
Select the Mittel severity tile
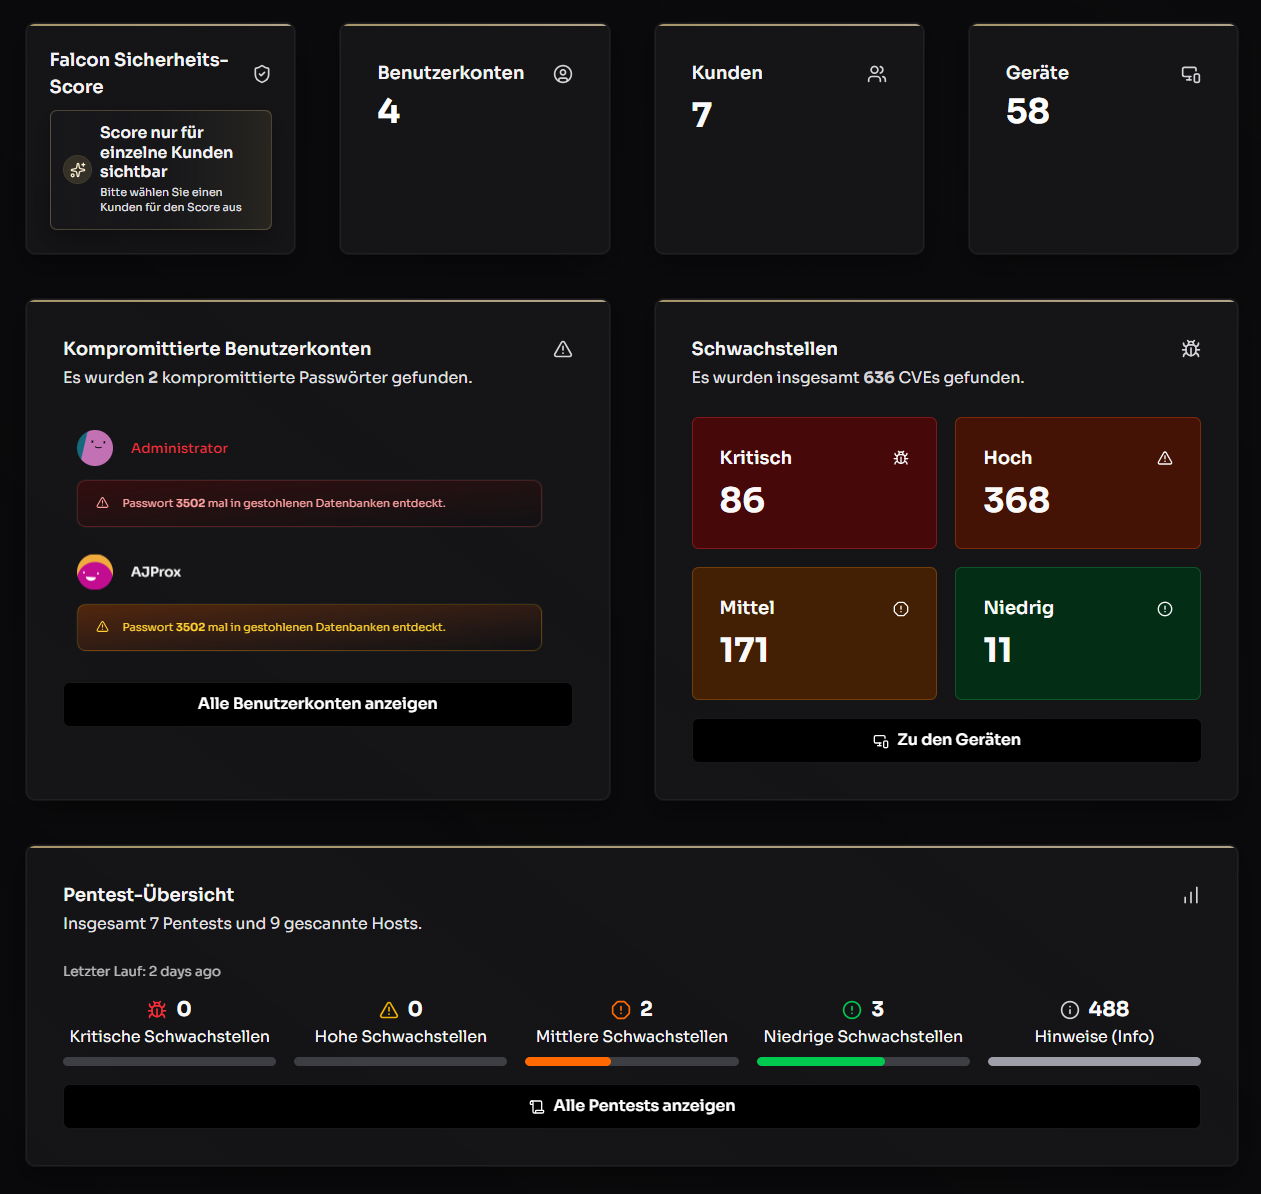(x=814, y=634)
